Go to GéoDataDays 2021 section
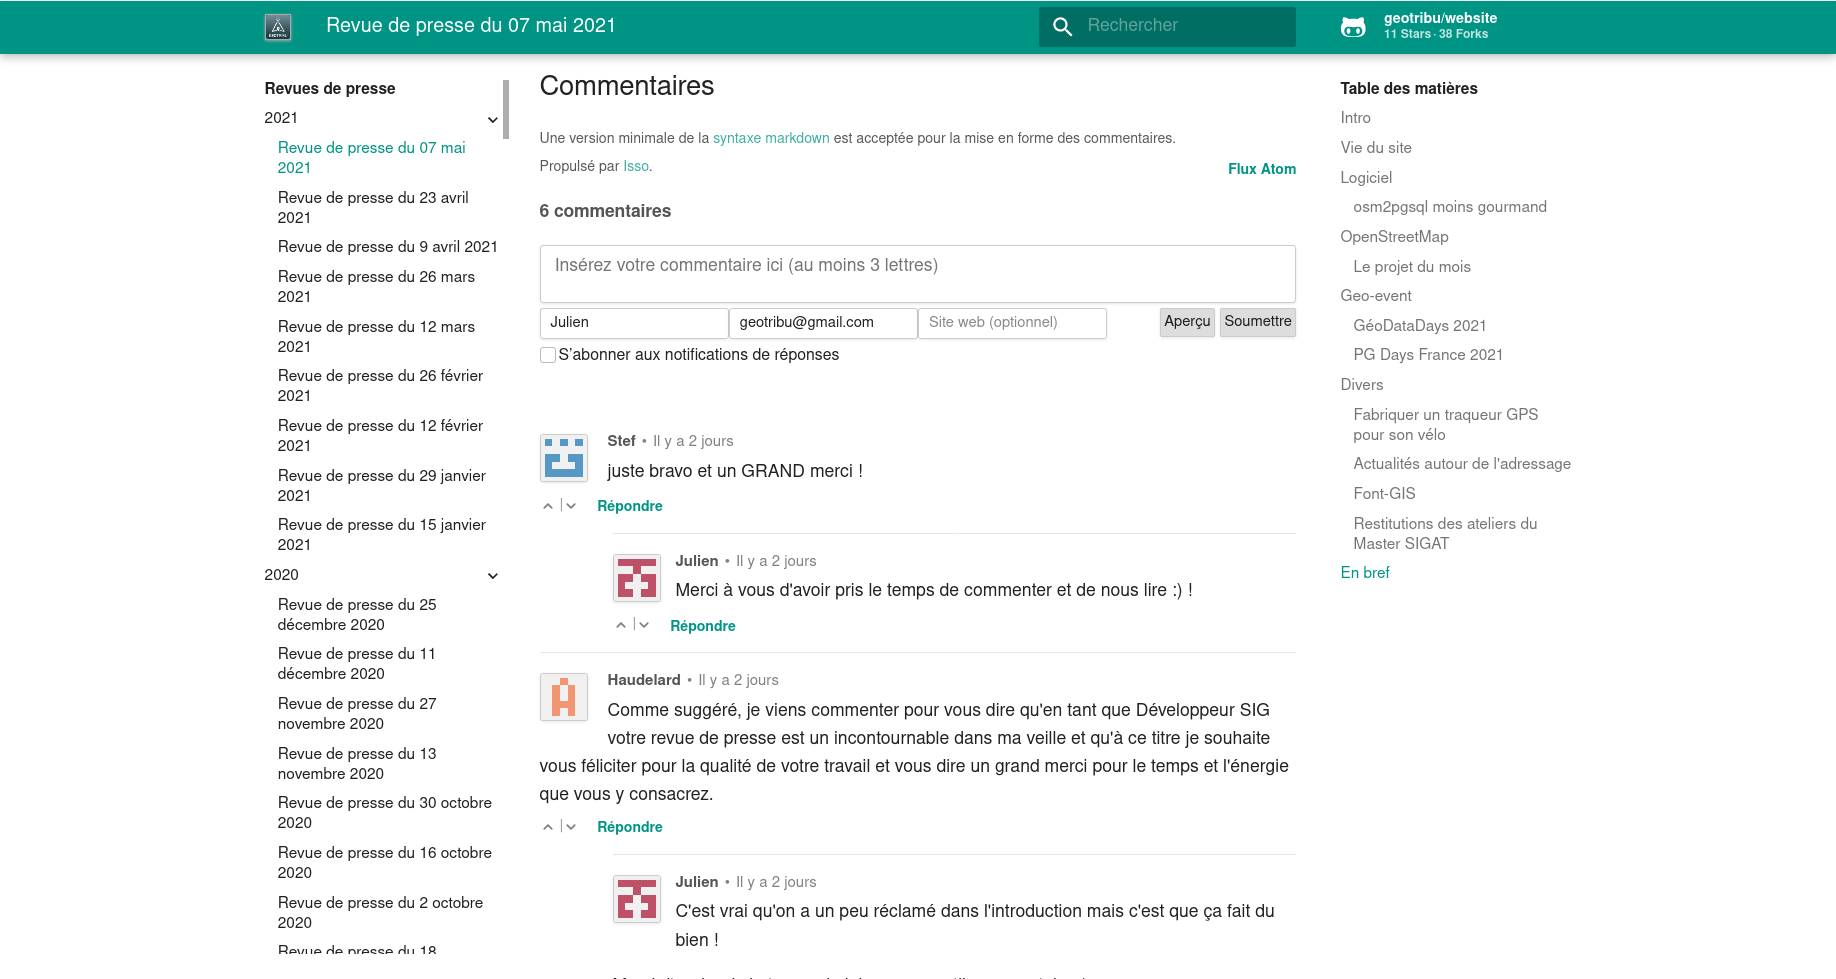This screenshot has height=979, width=1836. pos(1420,326)
